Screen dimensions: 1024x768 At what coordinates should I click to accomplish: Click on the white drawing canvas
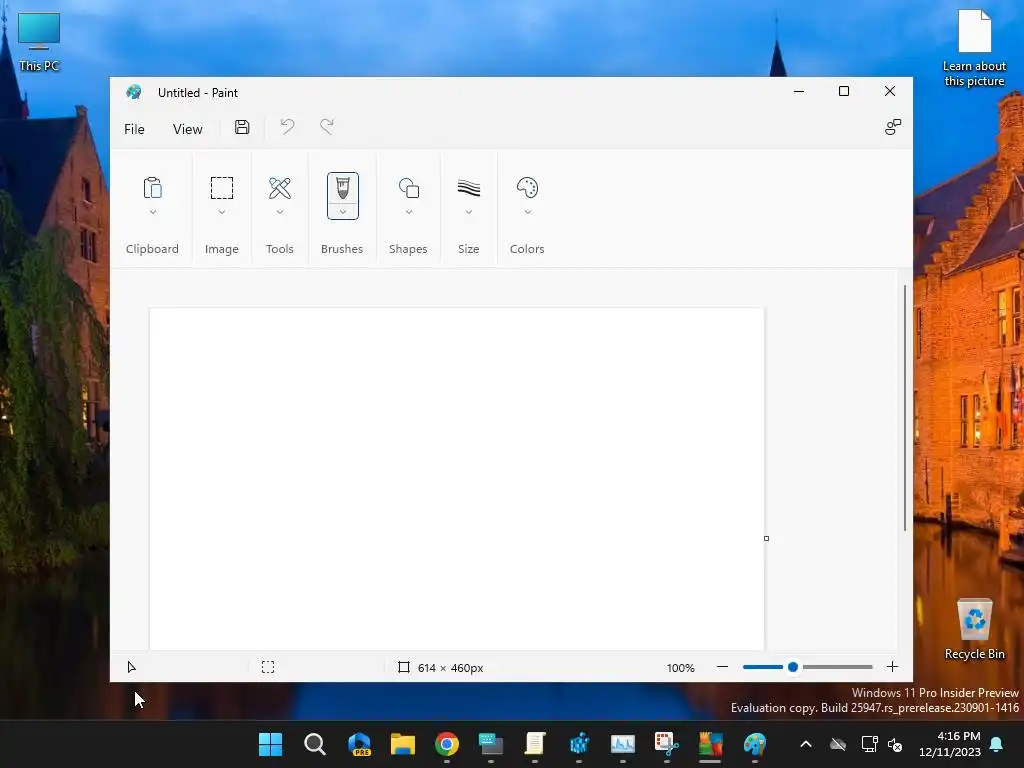pos(456,479)
